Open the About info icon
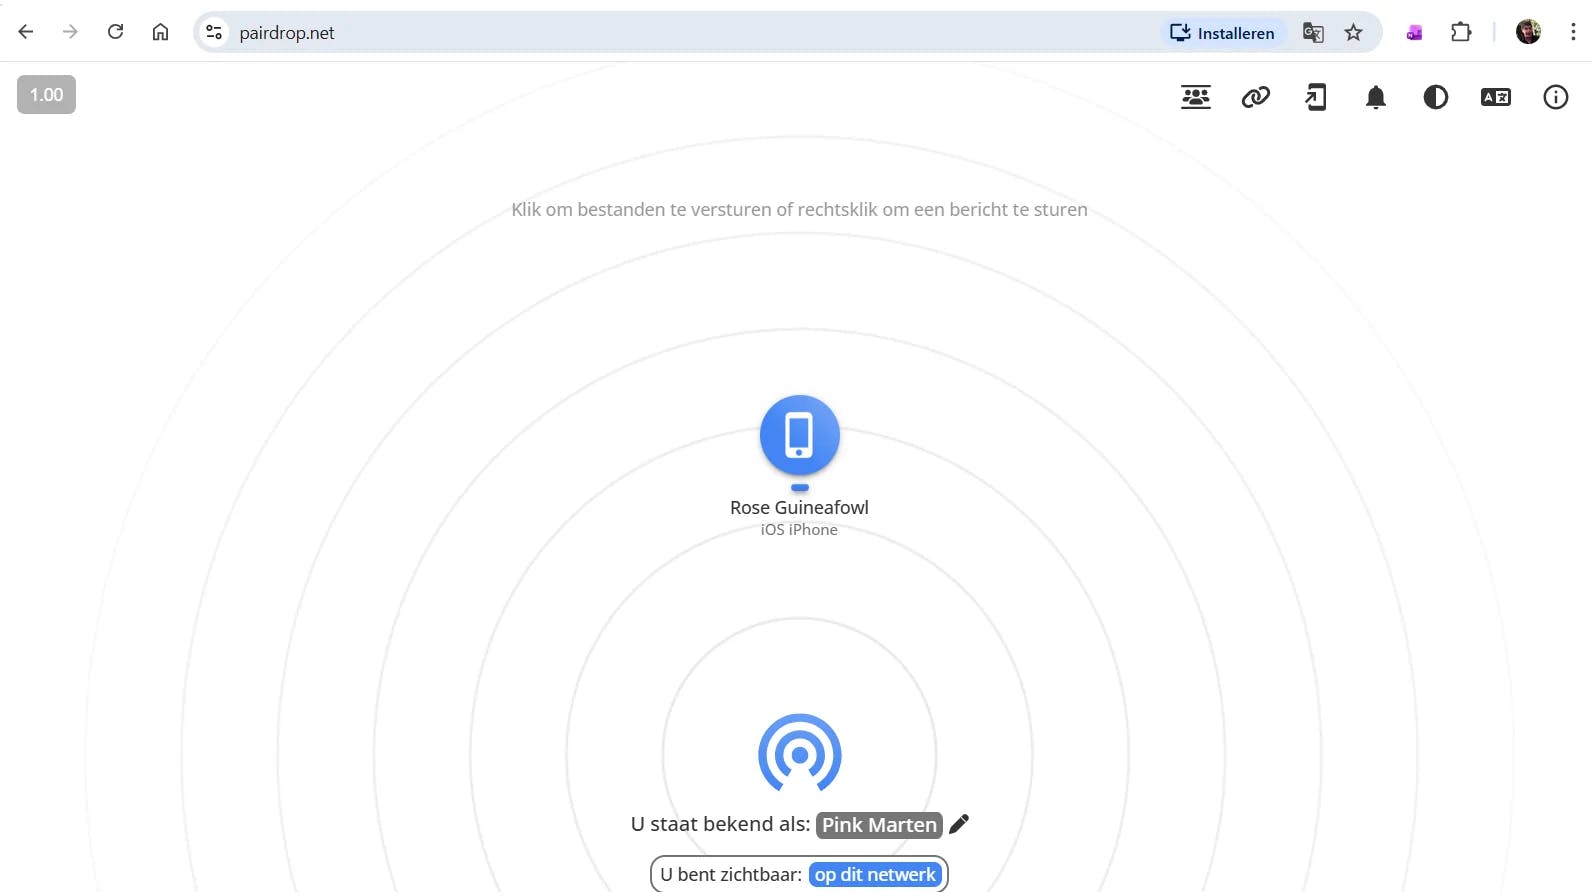 tap(1556, 97)
